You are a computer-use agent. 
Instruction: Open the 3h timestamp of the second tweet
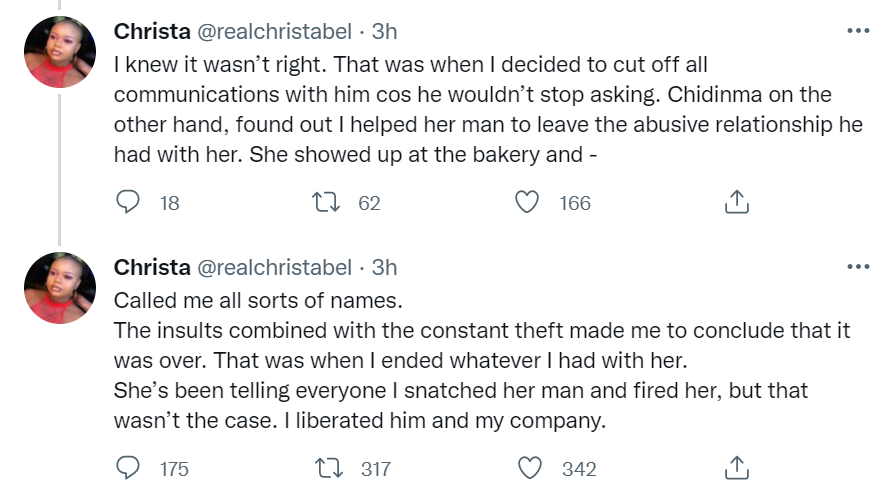coord(385,267)
